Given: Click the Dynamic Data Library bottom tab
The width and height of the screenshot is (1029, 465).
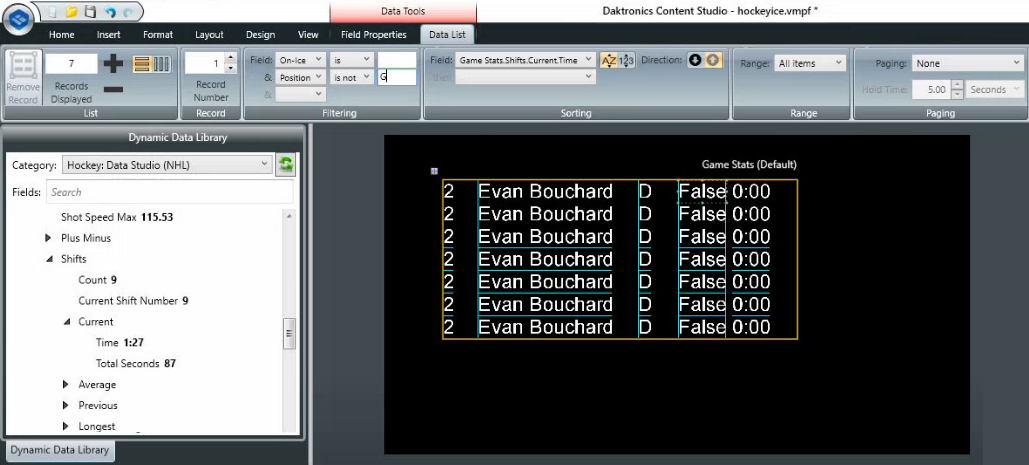Looking at the screenshot, I should coord(60,451).
